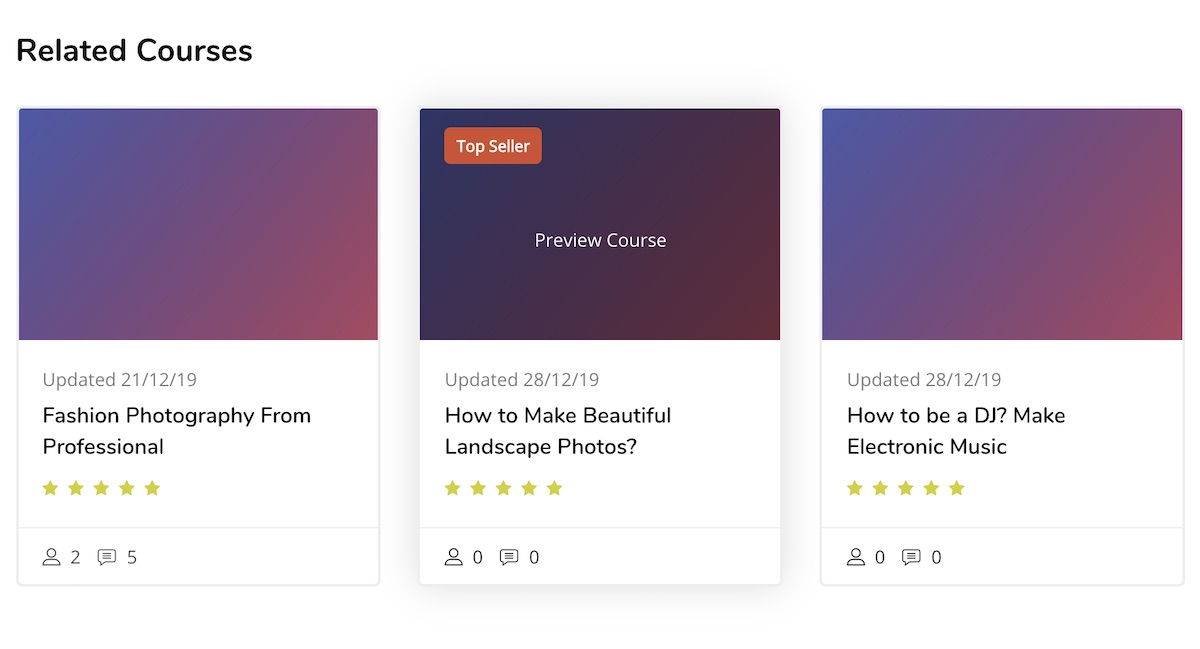
Task: Click the comment count 5 on Fashion card
Action: (x=132, y=557)
